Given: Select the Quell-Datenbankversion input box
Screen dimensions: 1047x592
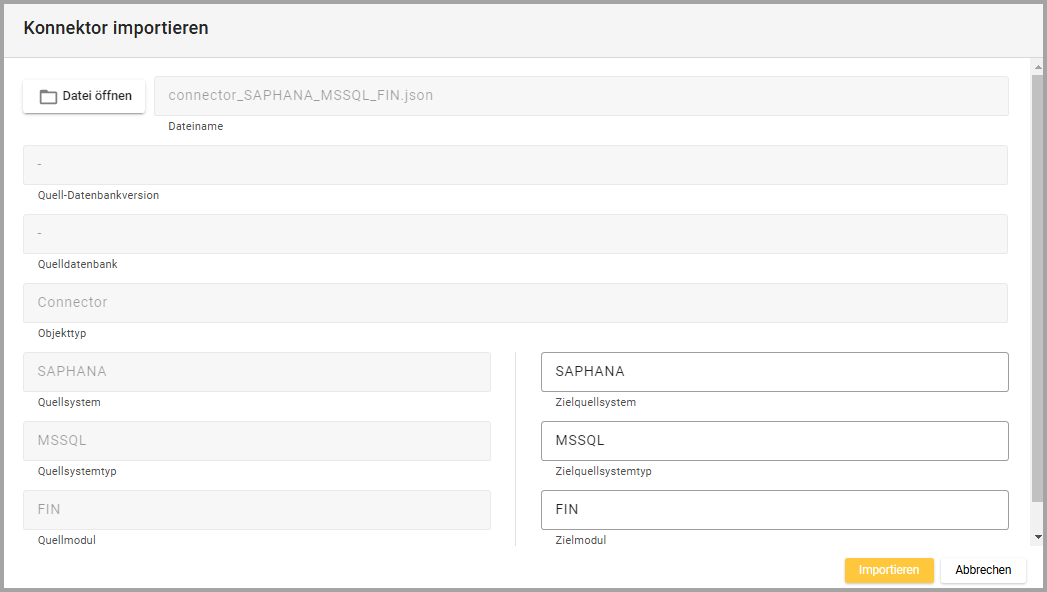Looking at the screenshot, I should click(515, 165).
